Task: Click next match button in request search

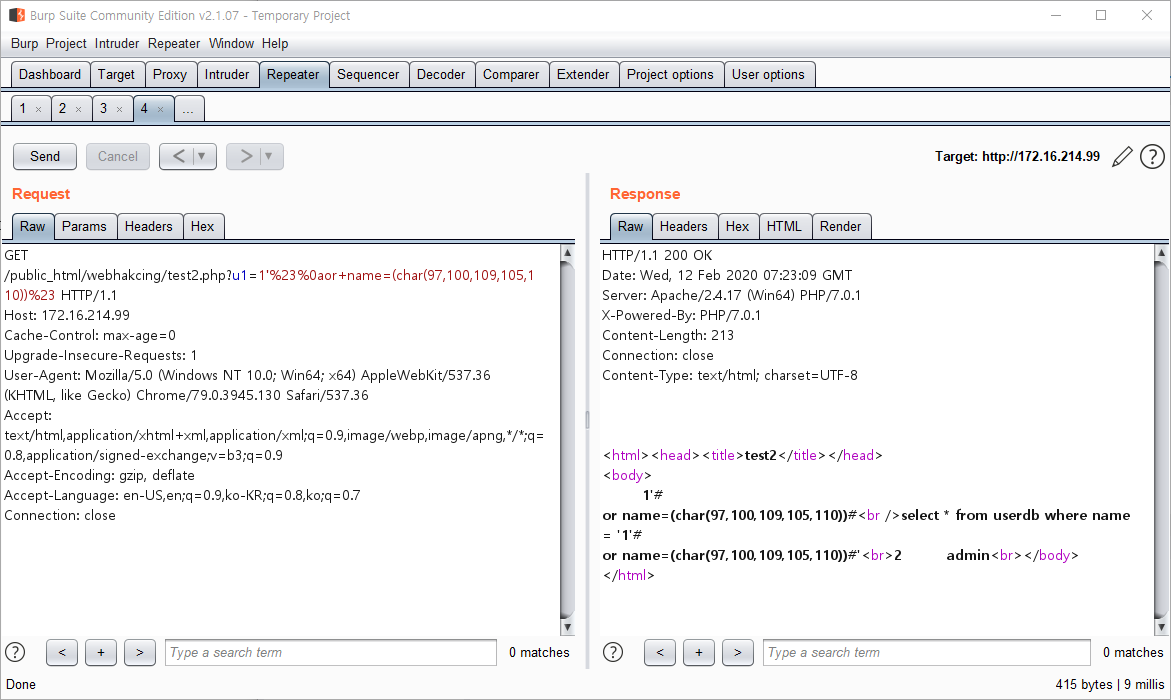Action: (x=140, y=652)
